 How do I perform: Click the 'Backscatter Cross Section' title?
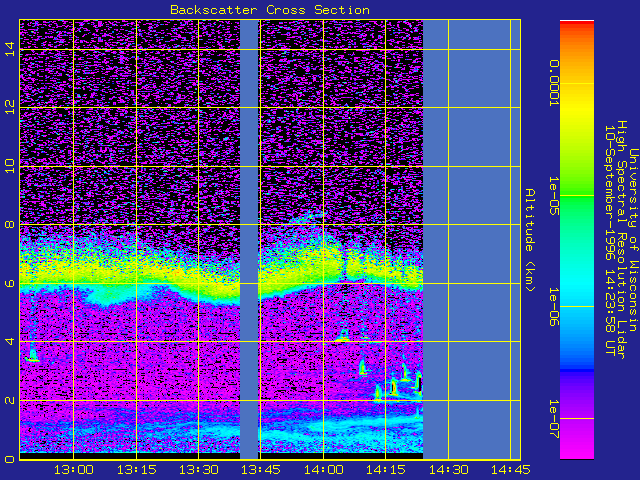coord(270,10)
